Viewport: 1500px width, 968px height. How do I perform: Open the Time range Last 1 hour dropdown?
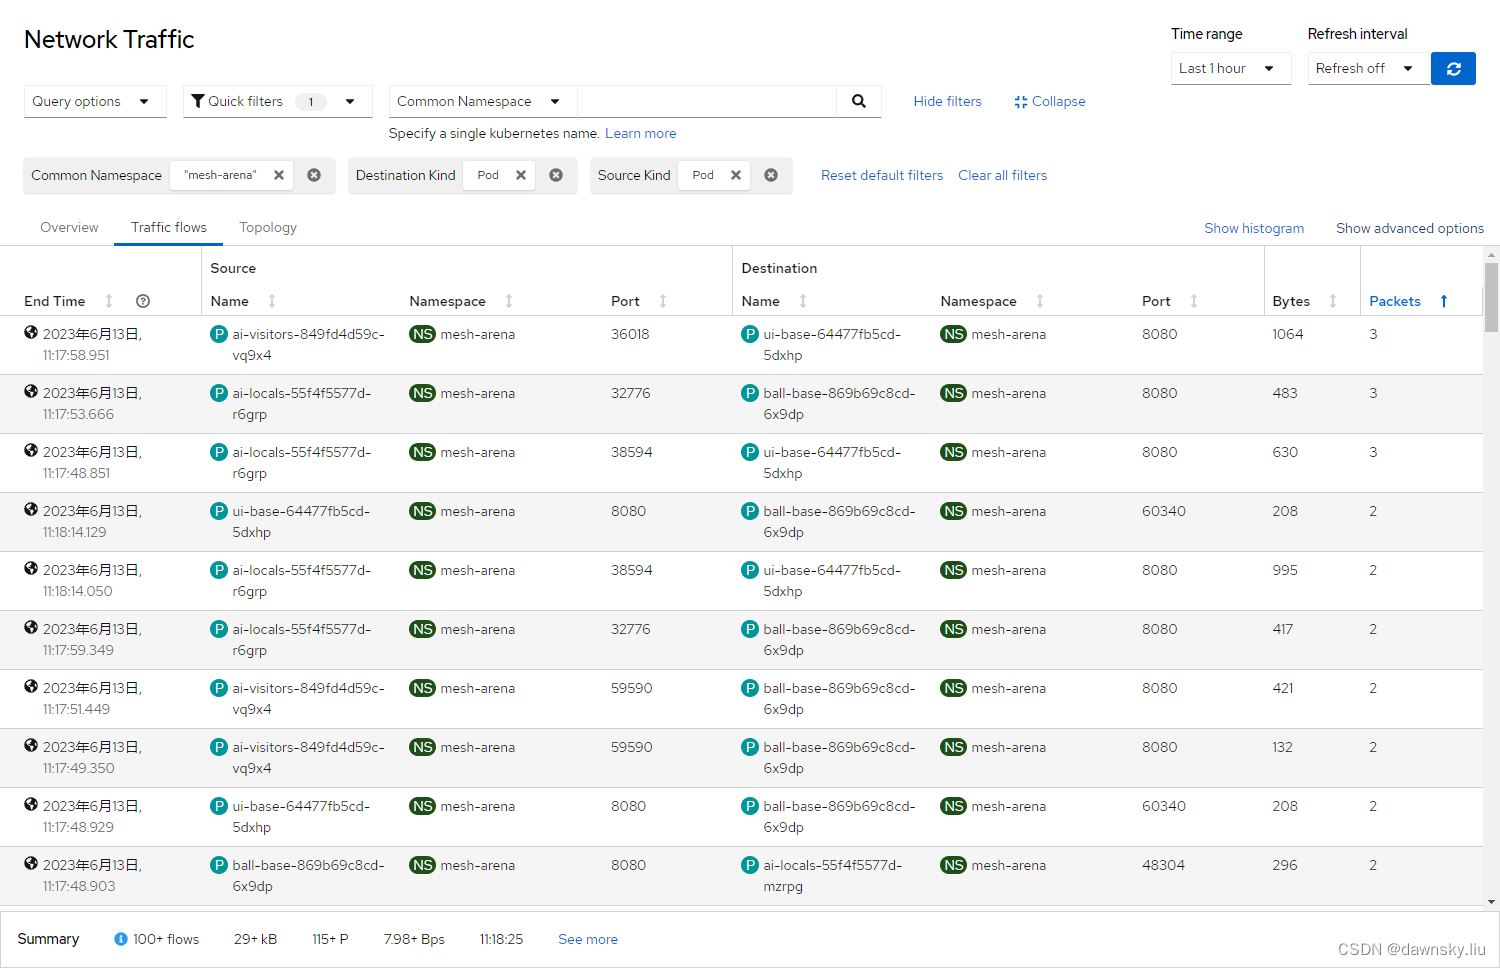tap(1231, 68)
